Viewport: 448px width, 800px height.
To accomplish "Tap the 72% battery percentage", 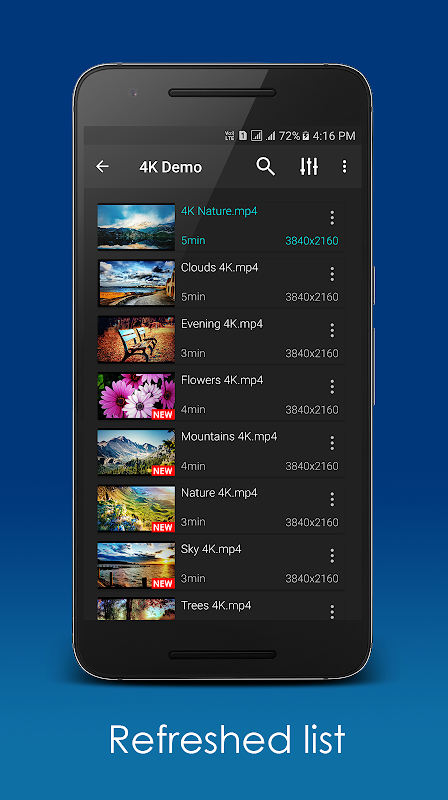I will click(x=289, y=136).
